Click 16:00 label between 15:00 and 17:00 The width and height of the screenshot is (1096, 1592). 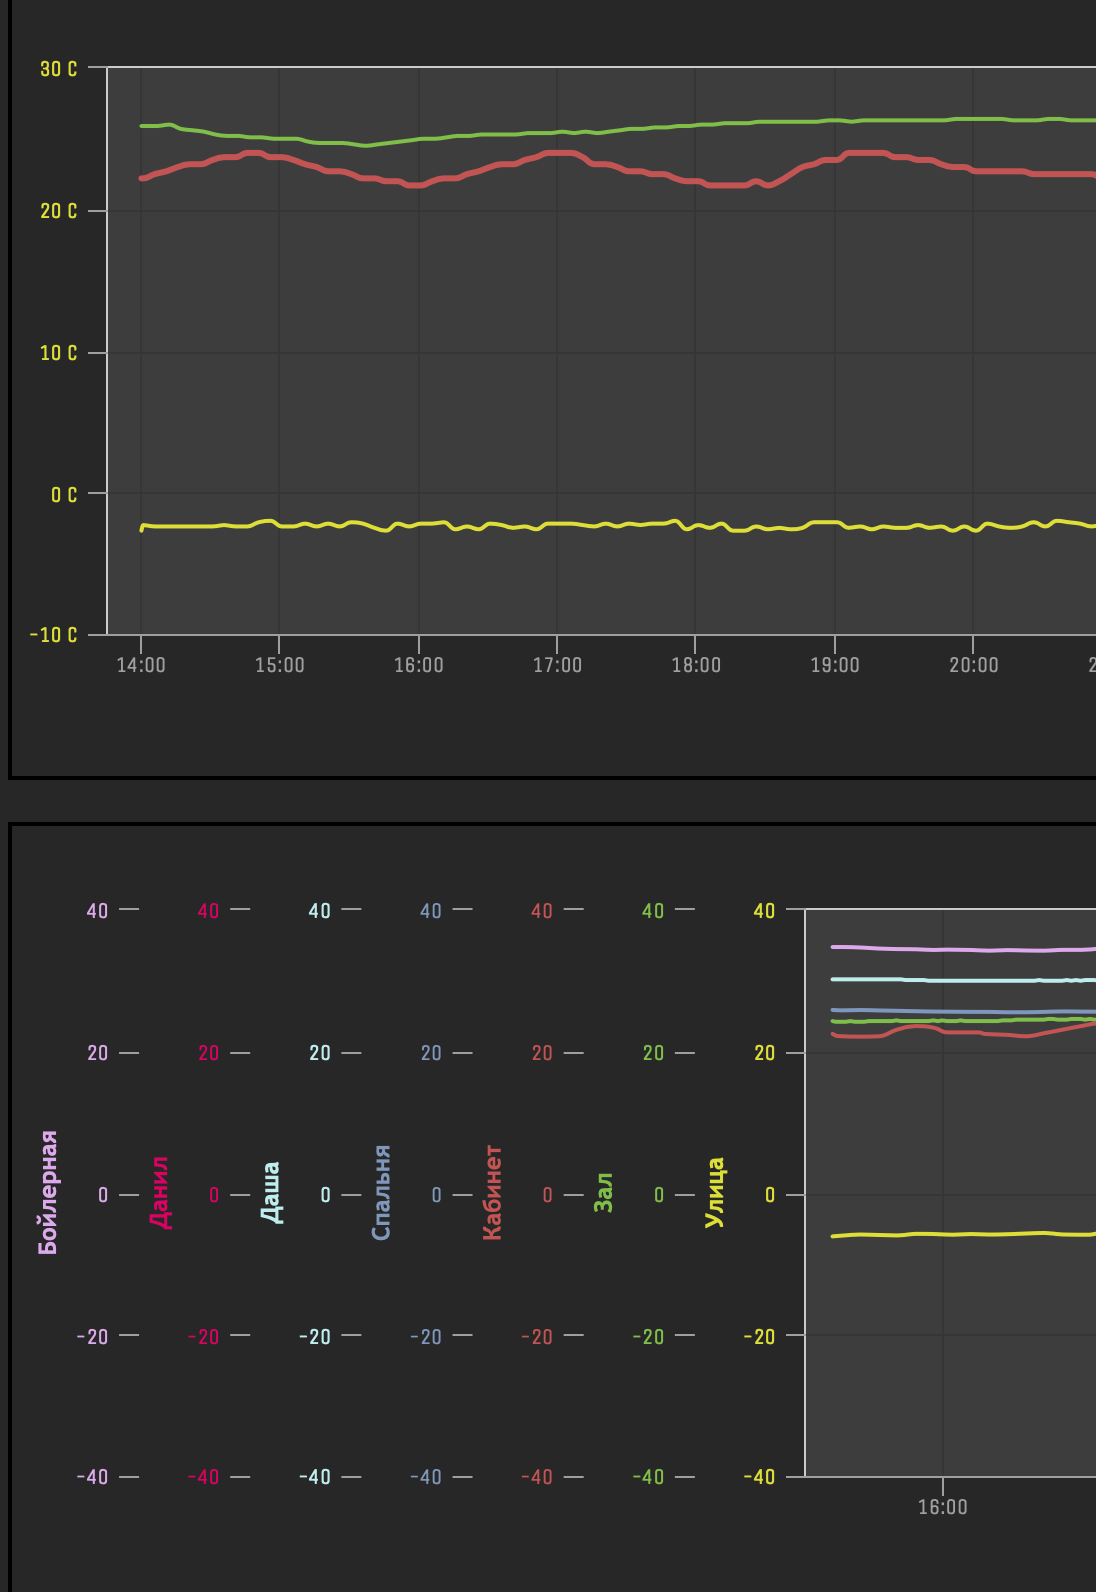(419, 665)
